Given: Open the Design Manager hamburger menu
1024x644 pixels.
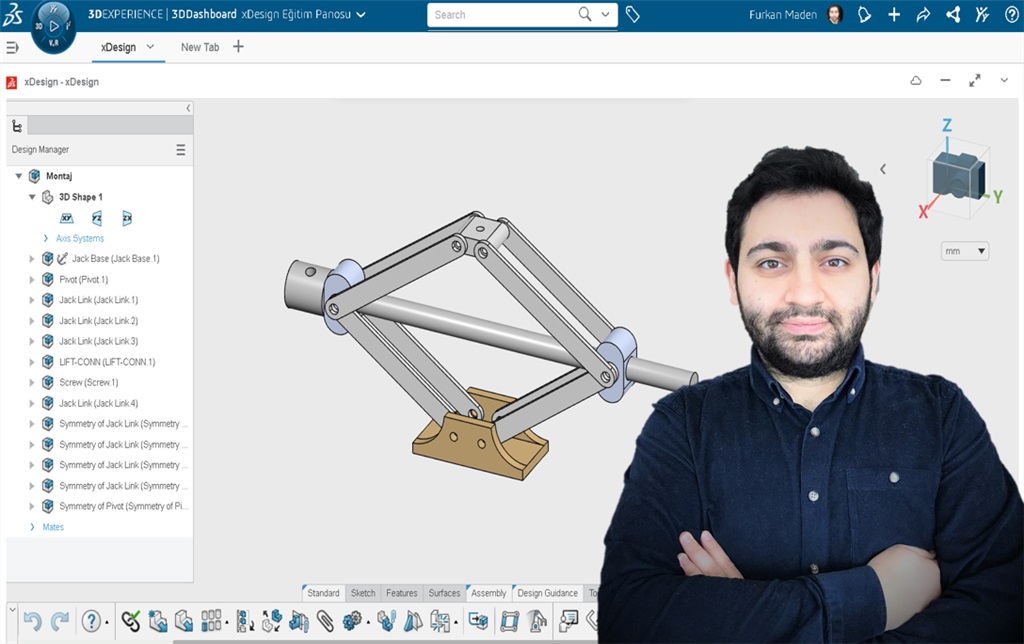Looking at the screenshot, I should coord(181,150).
